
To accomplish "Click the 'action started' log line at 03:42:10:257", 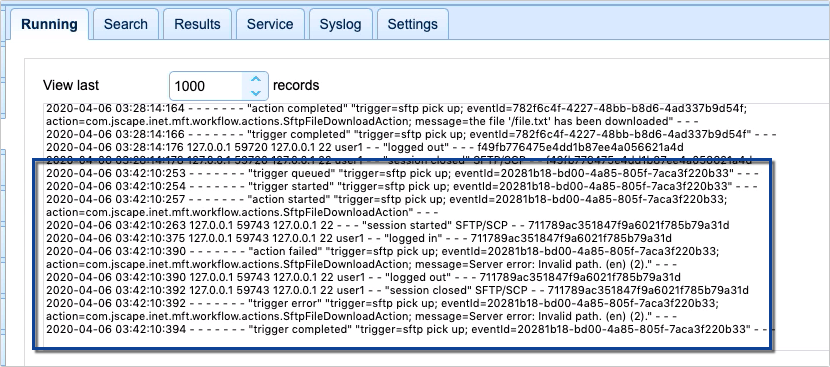I will 387,206.
